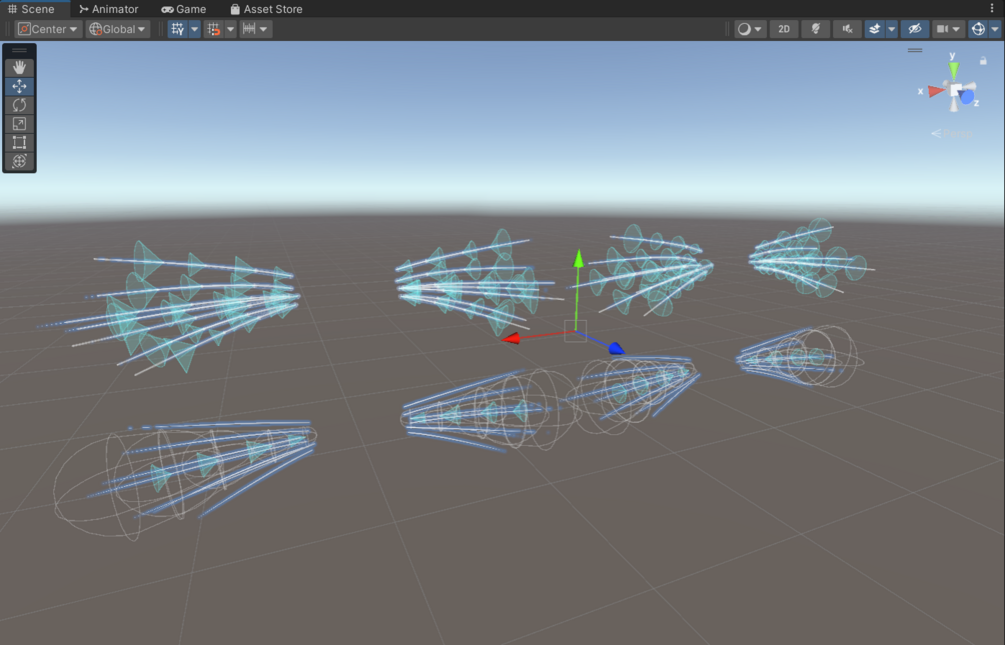Click the center cube of orientation gizmo
1005x645 pixels.
[x=955, y=90]
